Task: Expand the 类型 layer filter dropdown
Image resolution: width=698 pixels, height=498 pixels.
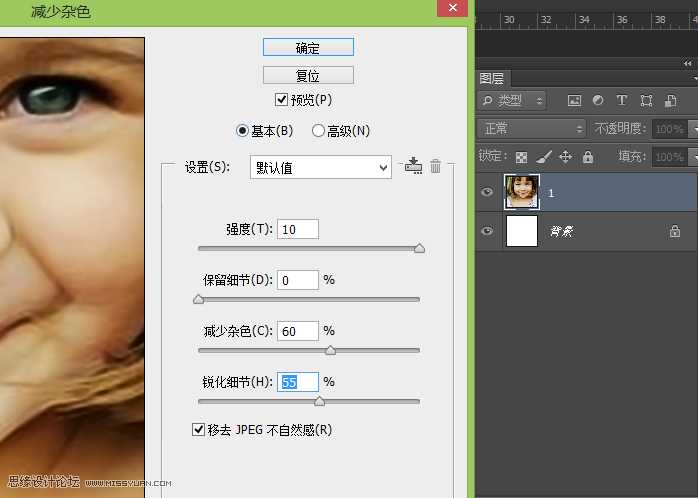Action: (514, 101)
